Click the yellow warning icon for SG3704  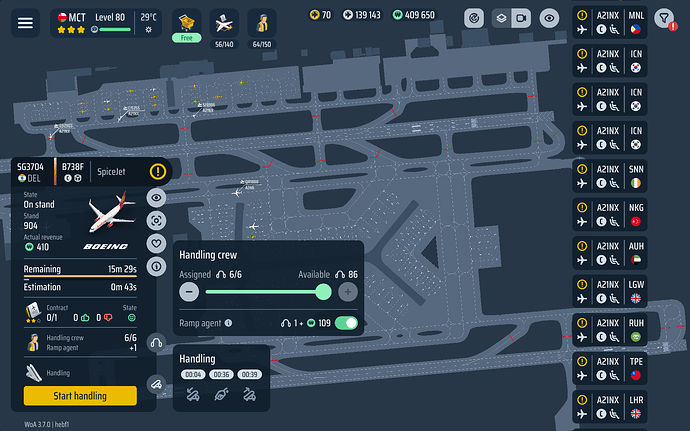click(x=158, y=172)
